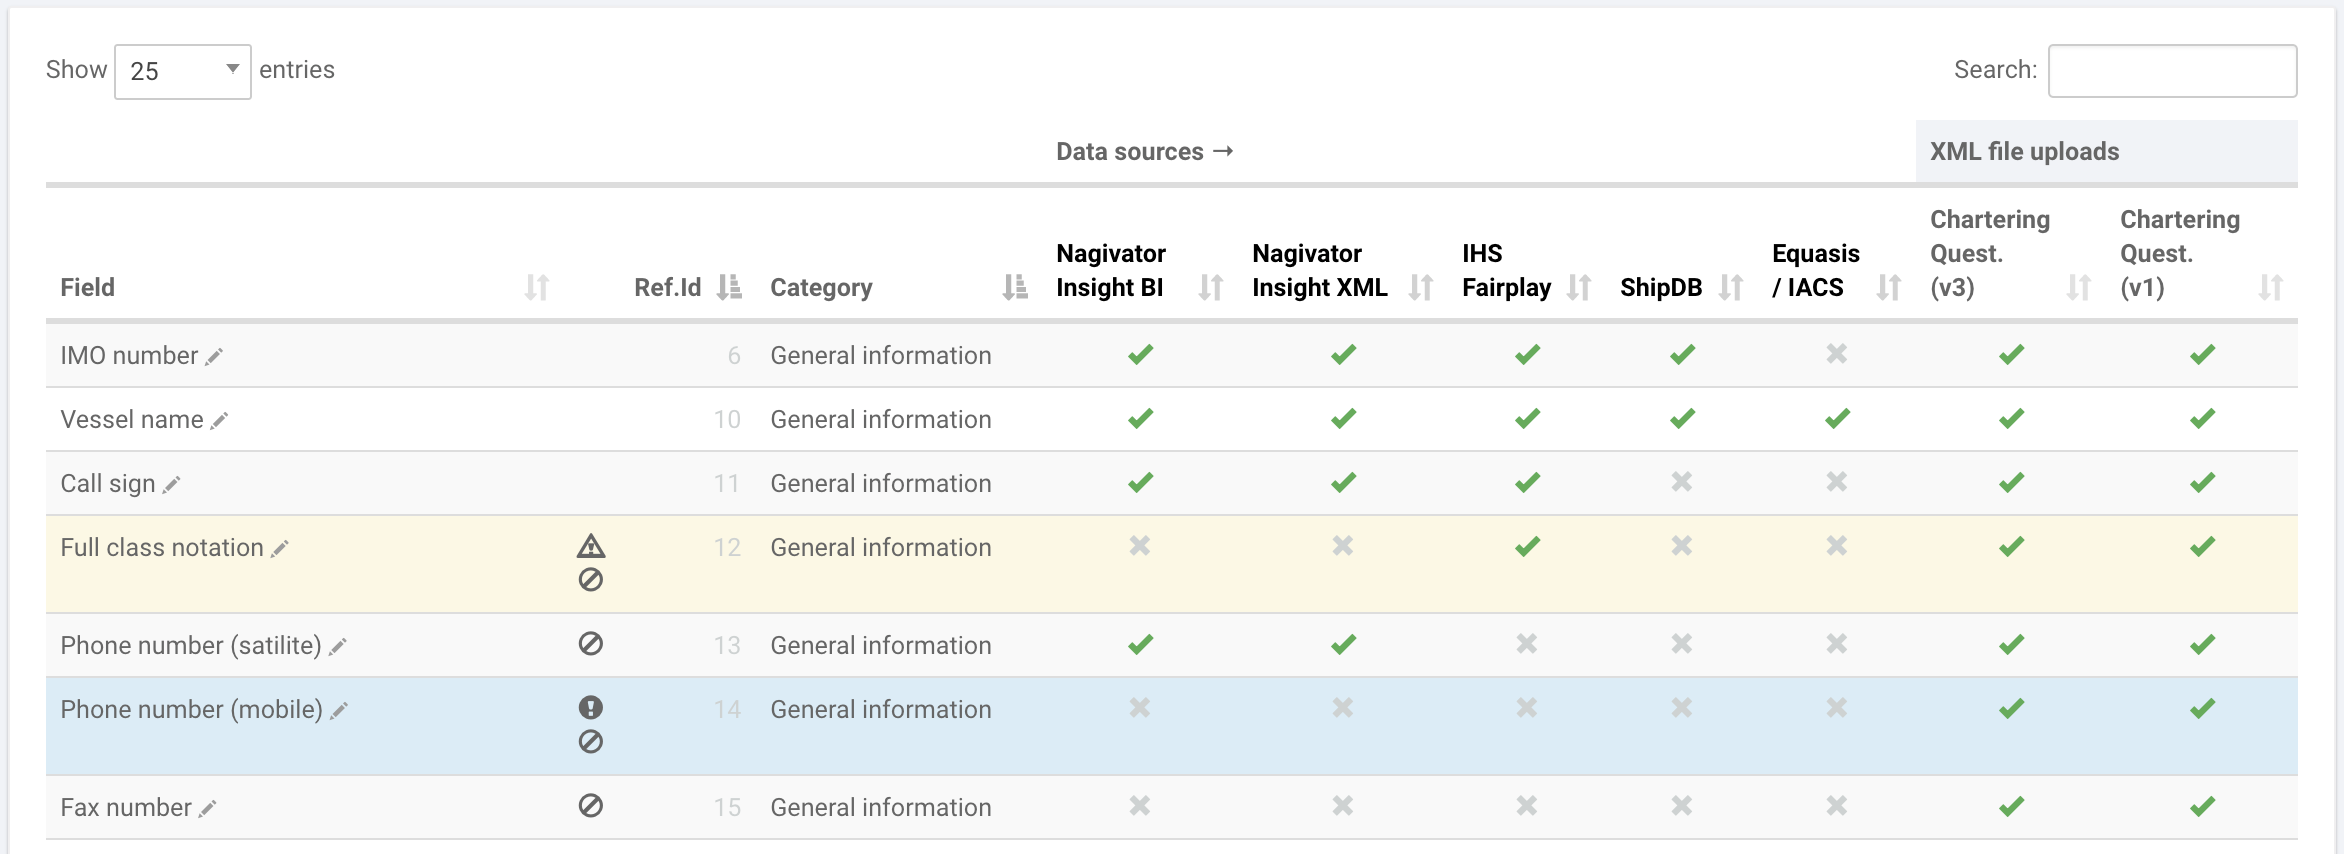This screenshot has height=854, width=2344.
Task: Edit Phone number (mobile) pencil icon
Action: click(x=339, y=711)
